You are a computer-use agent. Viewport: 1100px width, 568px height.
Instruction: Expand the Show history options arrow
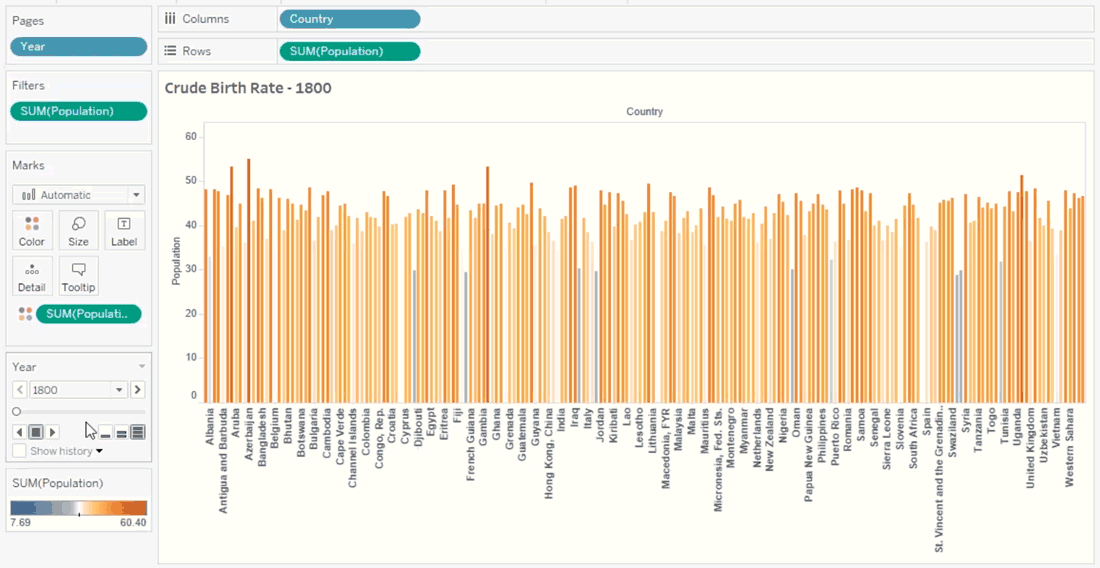pos(99,452)
